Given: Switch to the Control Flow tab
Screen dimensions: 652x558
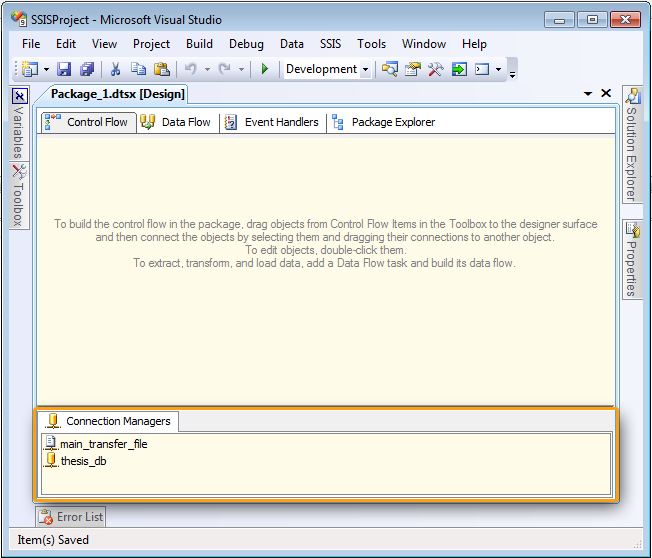Looking at the screenshot, I should [x=89, y=122].
